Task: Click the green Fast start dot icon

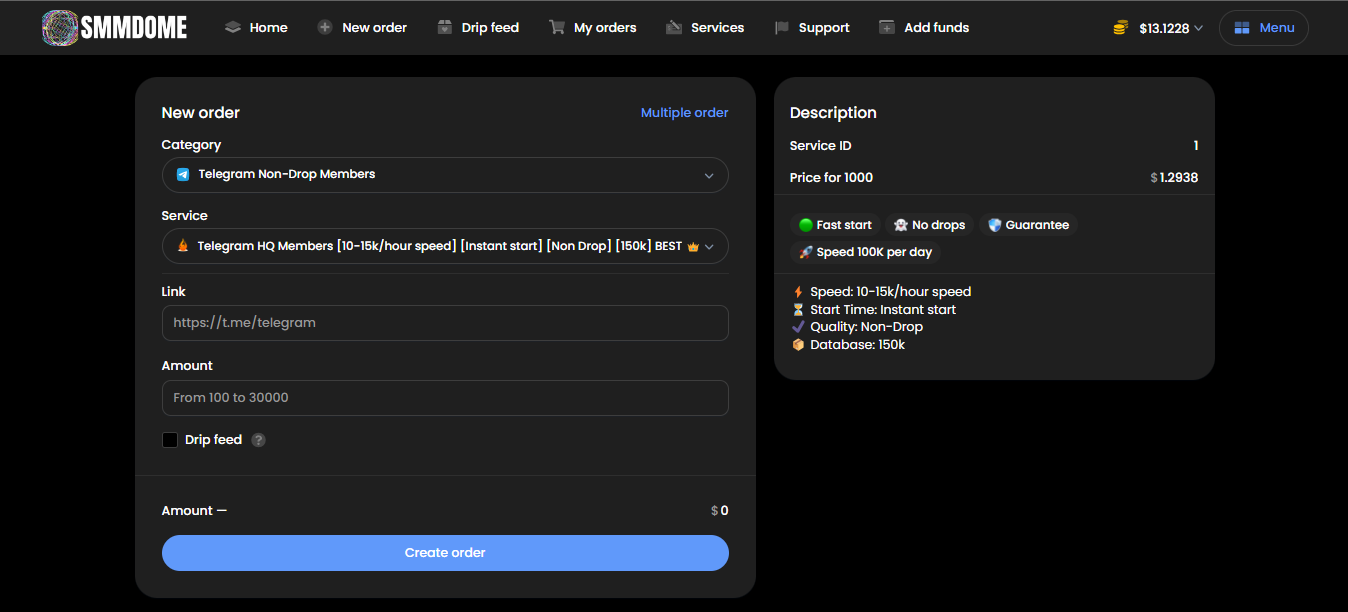Action: tap(806, 225)
